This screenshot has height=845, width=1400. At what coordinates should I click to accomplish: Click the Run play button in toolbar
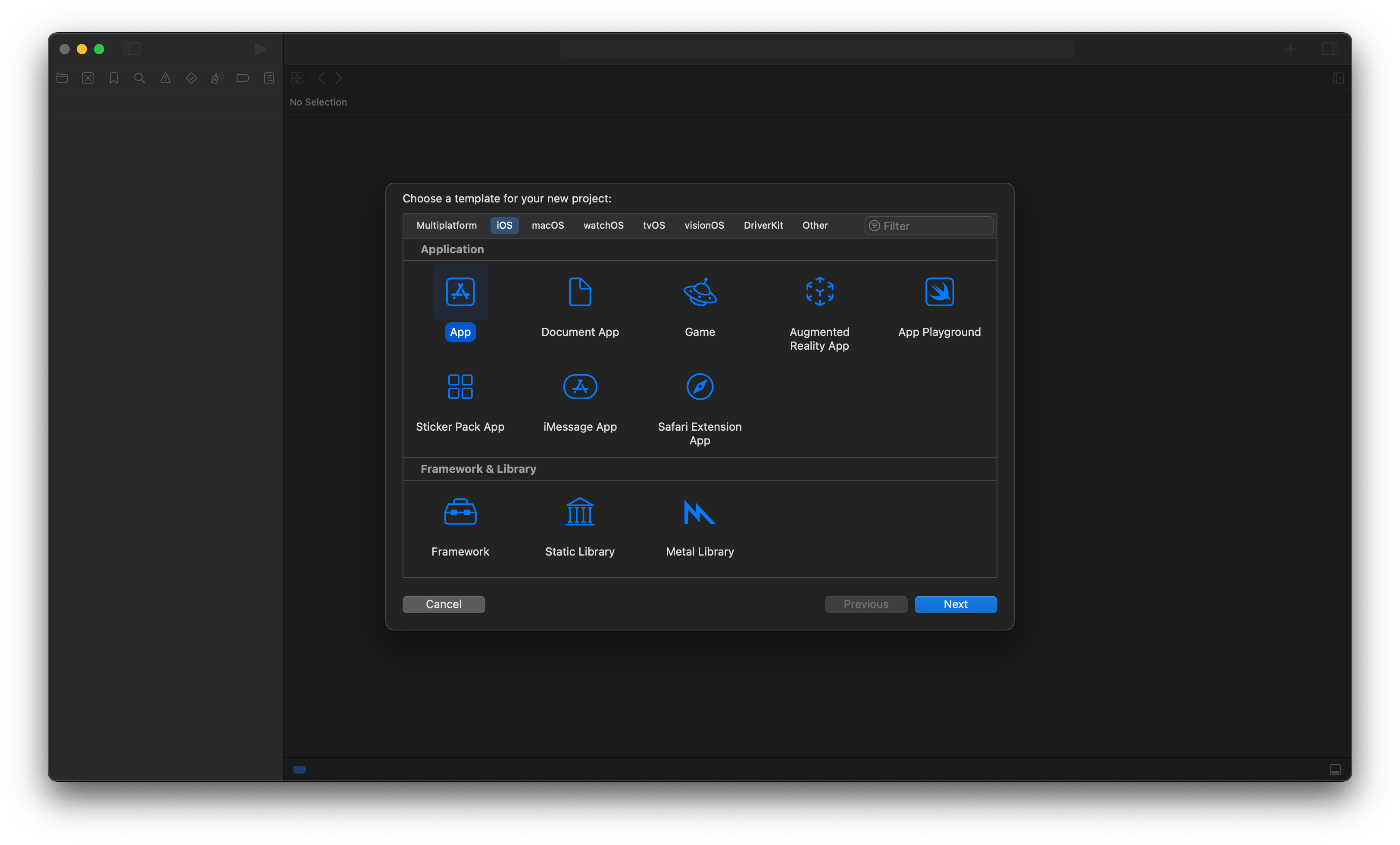[260, 49]
